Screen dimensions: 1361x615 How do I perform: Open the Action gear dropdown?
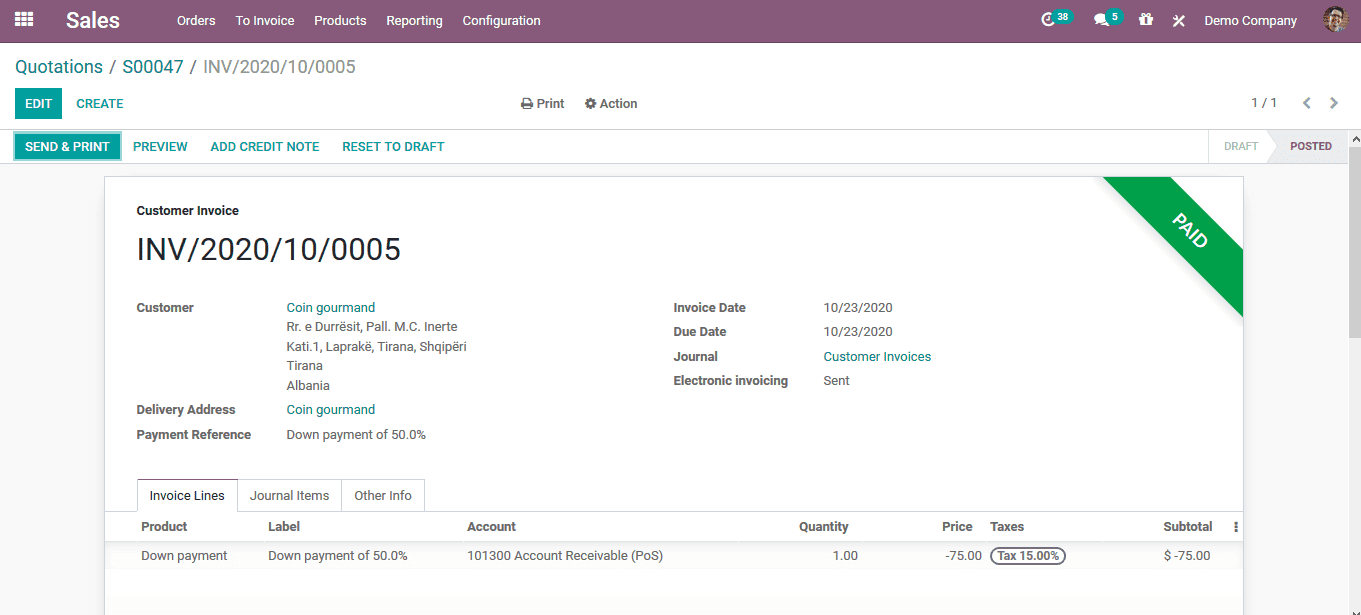coord(611,104)
